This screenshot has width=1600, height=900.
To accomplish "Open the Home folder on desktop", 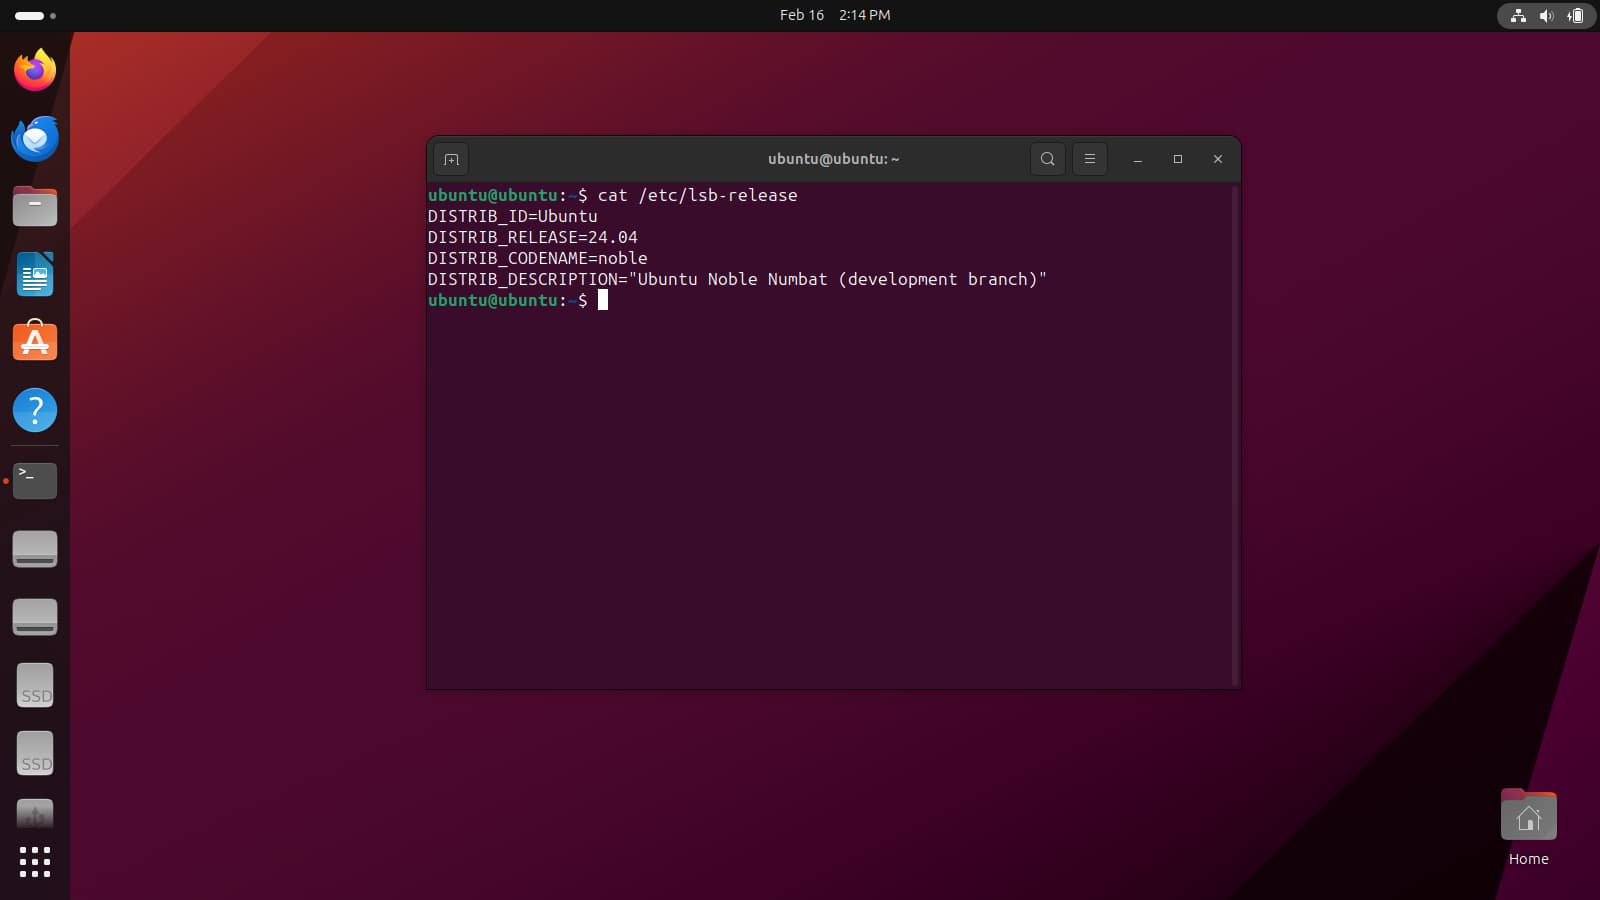I will (1528, 828).
